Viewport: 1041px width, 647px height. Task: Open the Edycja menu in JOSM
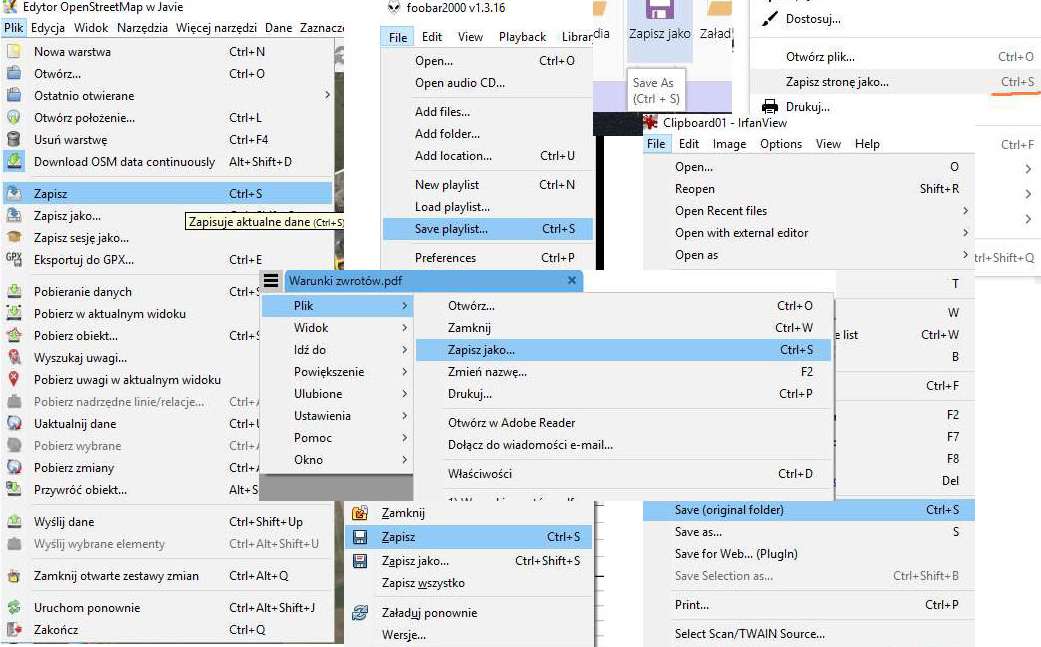48,27
